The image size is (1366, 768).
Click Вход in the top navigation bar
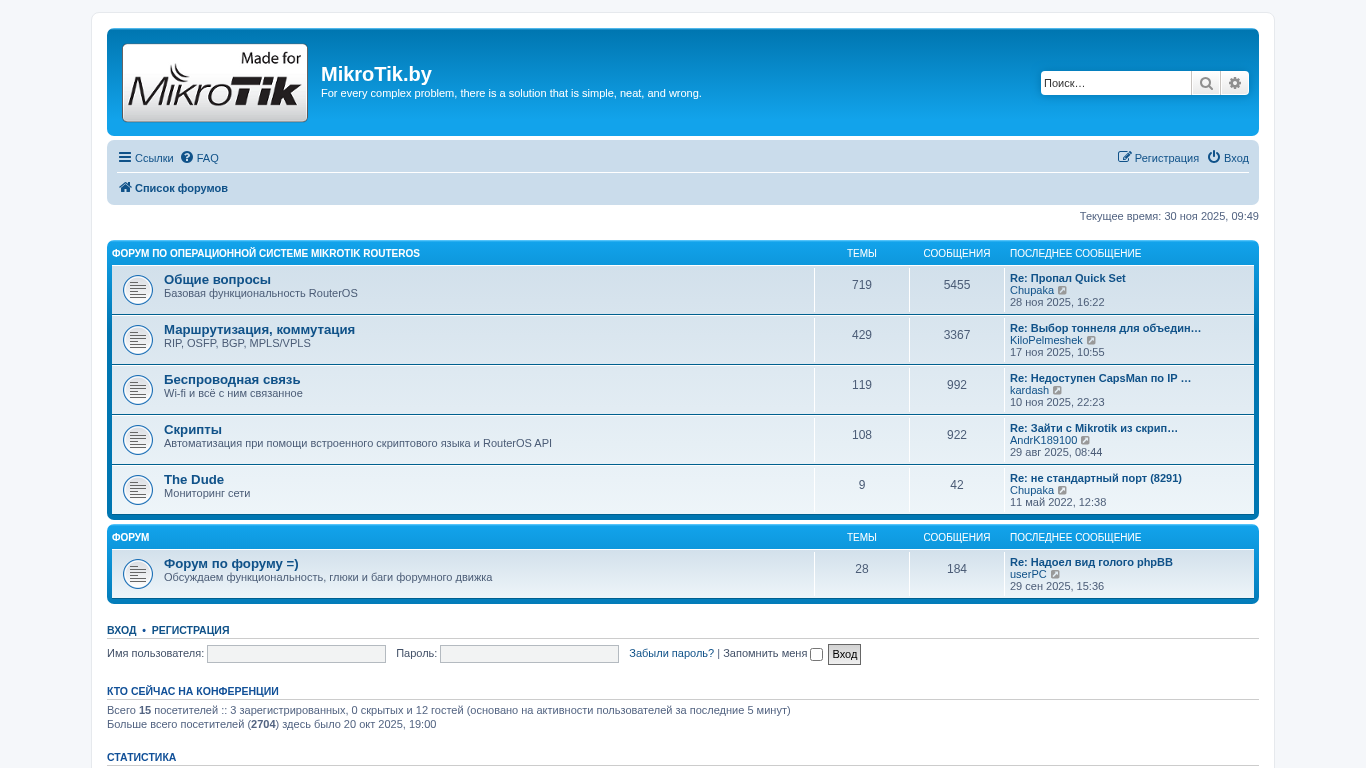click(1228, 158)
